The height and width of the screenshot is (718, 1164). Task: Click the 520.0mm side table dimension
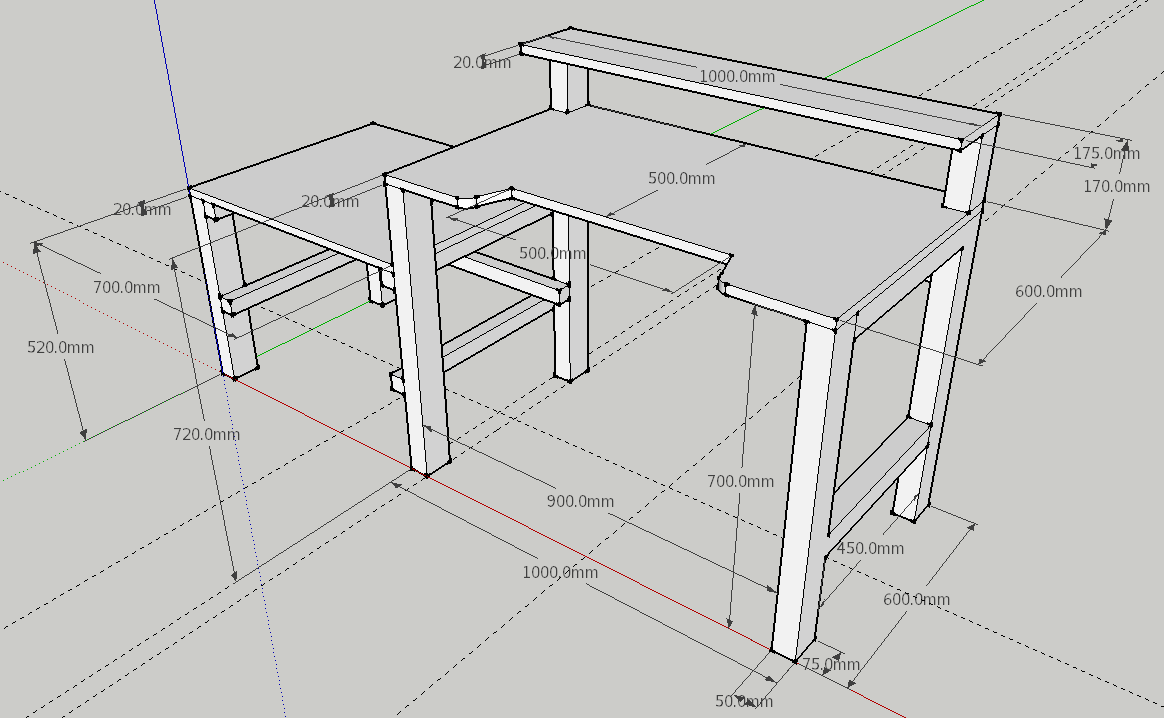click(62, 349)
